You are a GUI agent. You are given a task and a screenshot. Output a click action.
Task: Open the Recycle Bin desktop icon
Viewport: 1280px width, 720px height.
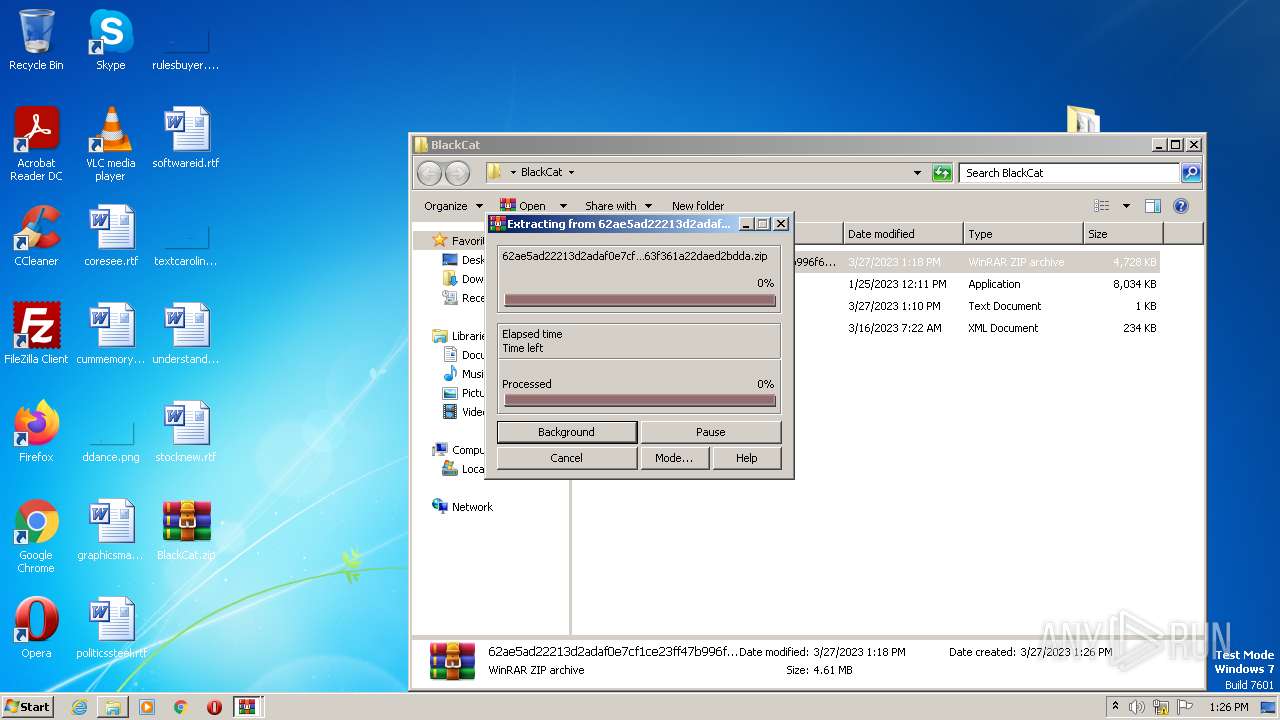(x=36, y=40)
